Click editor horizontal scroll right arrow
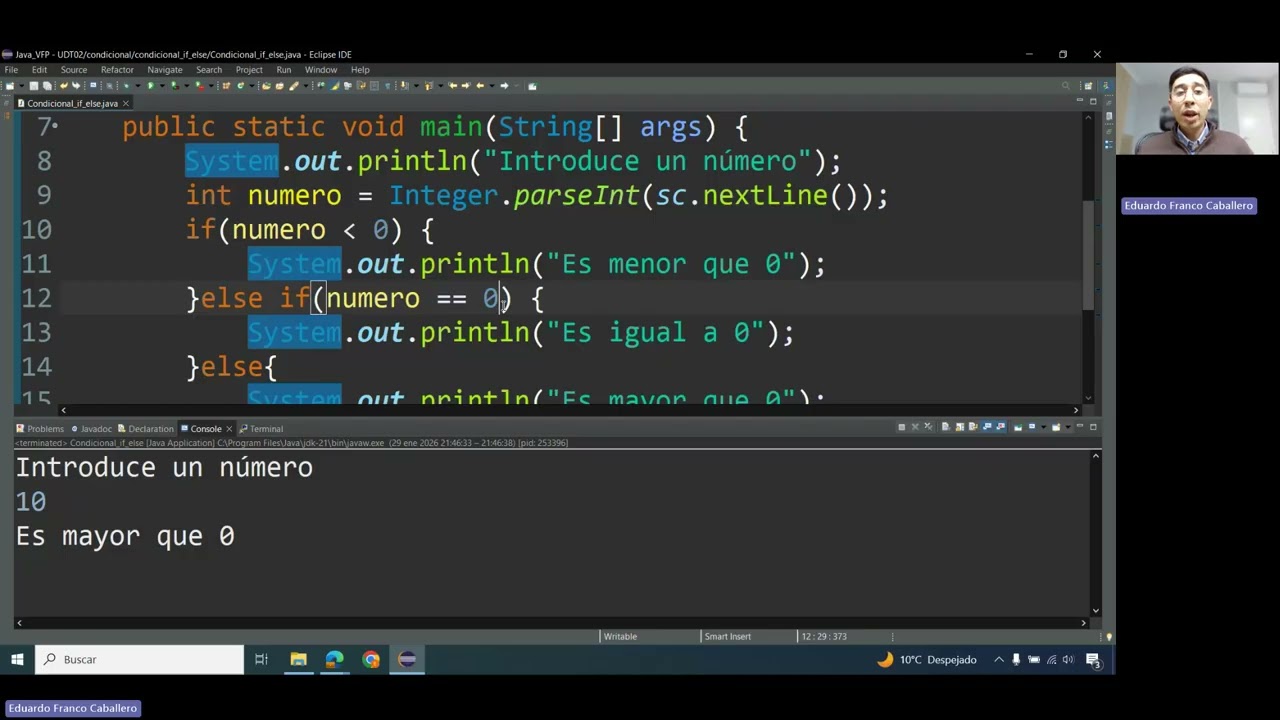Viewport: 1280px width, 720px height. point(1076,409)
